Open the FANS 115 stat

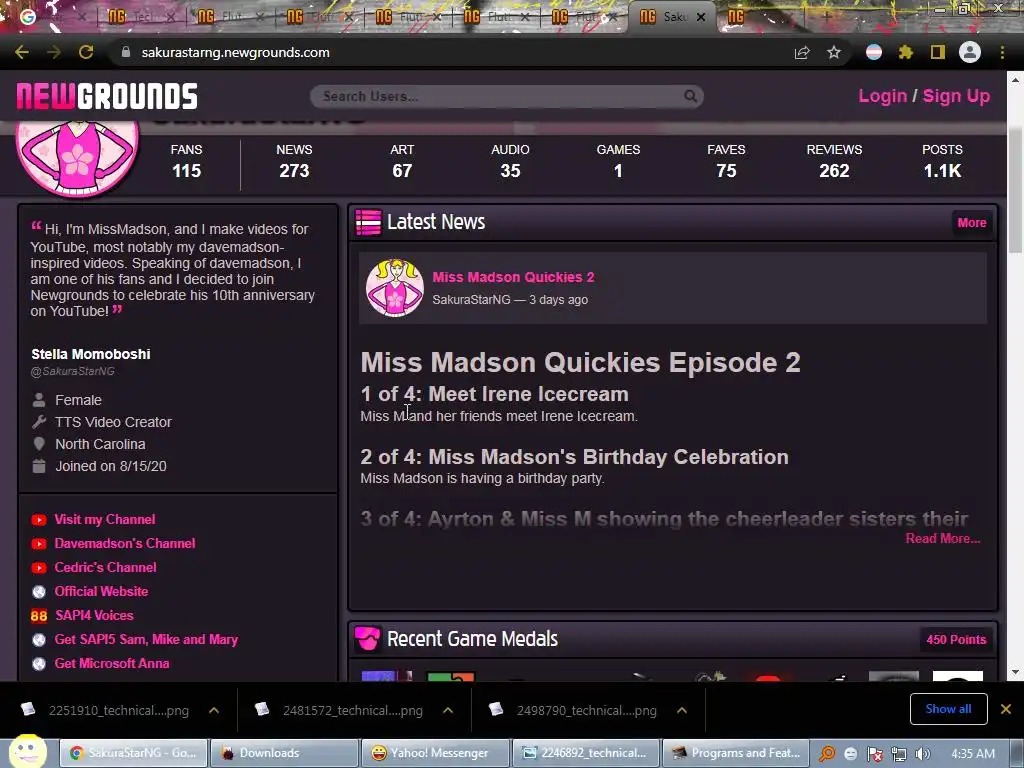[186, 161]
